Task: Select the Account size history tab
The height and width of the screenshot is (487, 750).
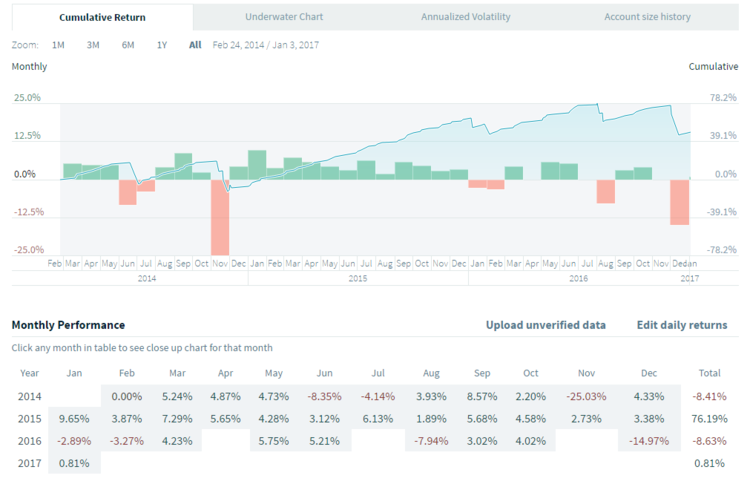Action: point(647,17)
